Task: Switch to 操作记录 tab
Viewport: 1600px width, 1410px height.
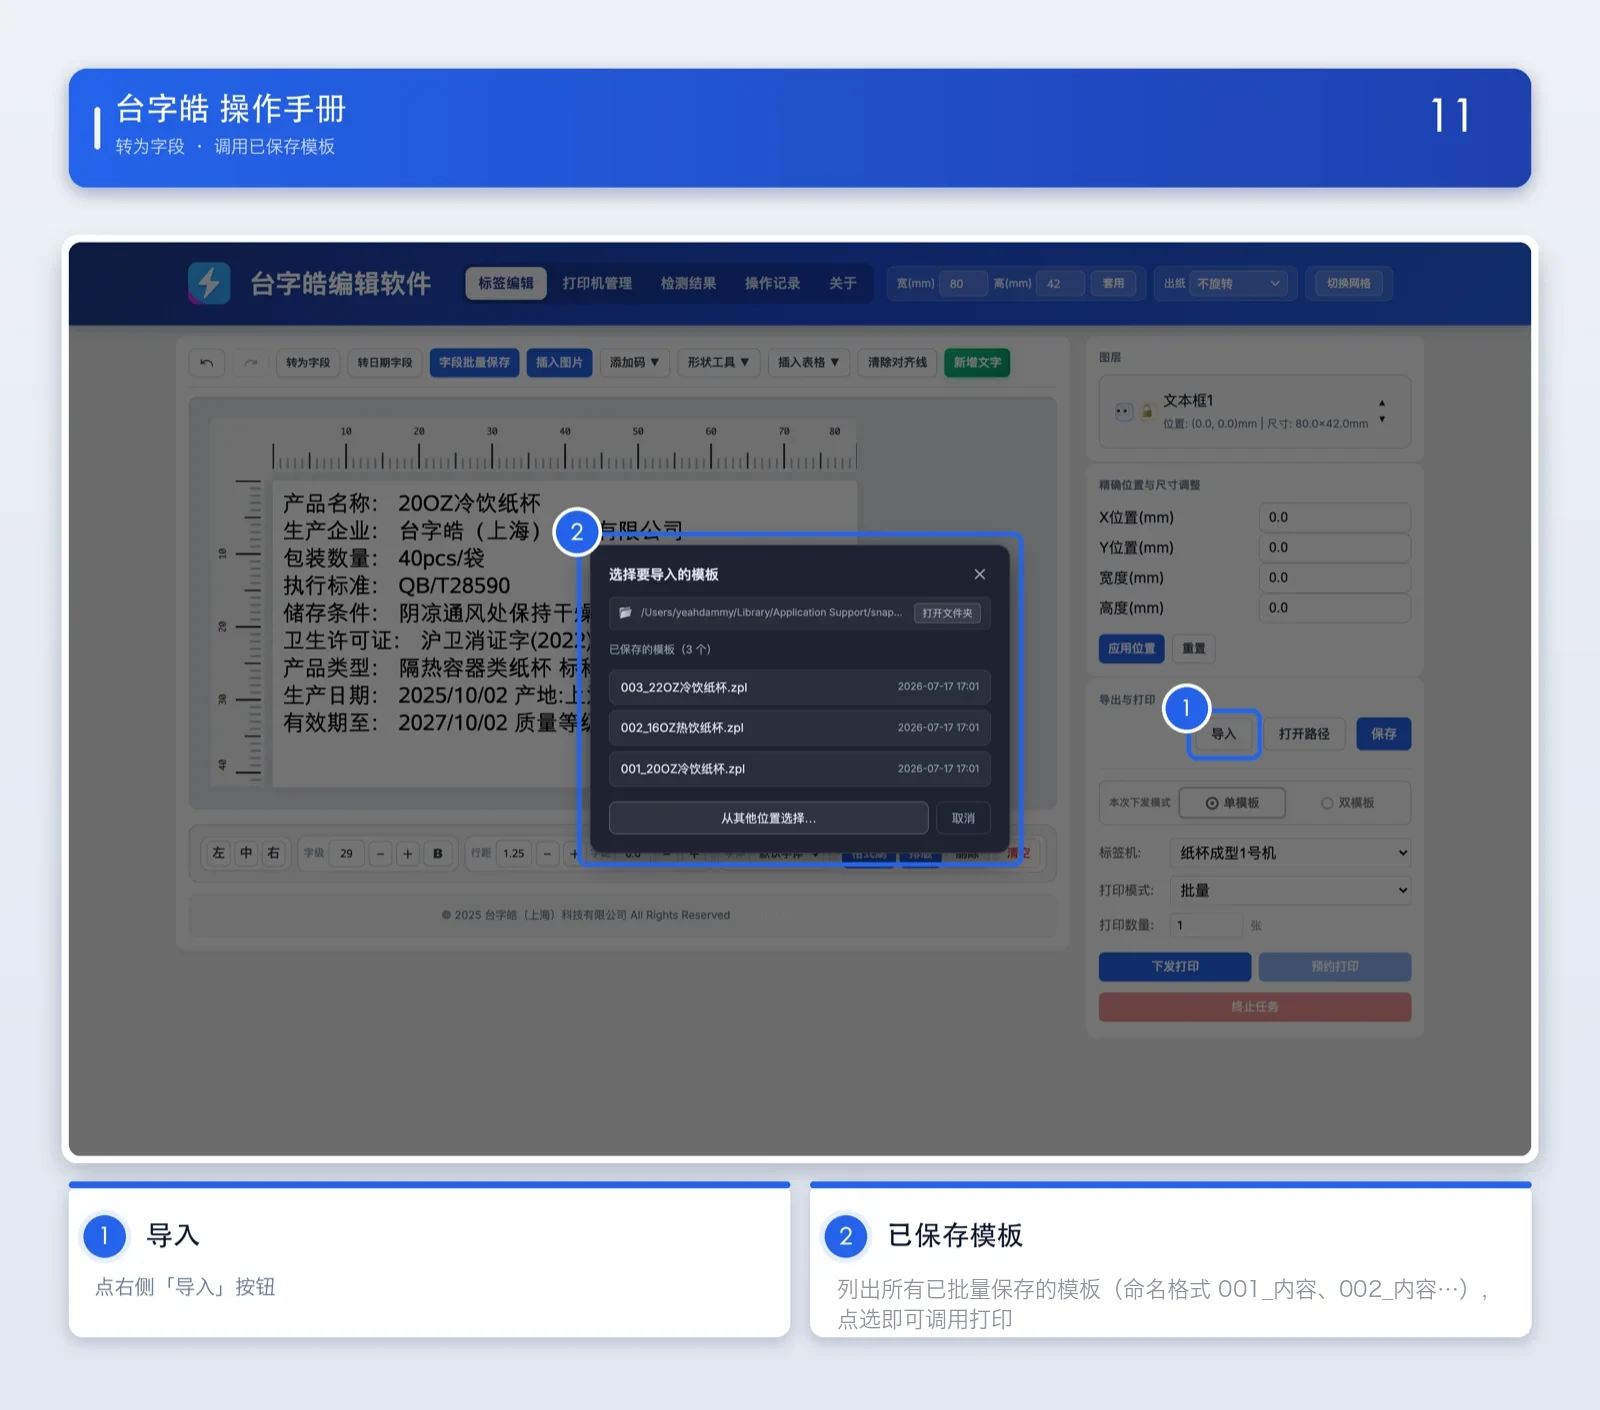Action: [x=772, y=283]
